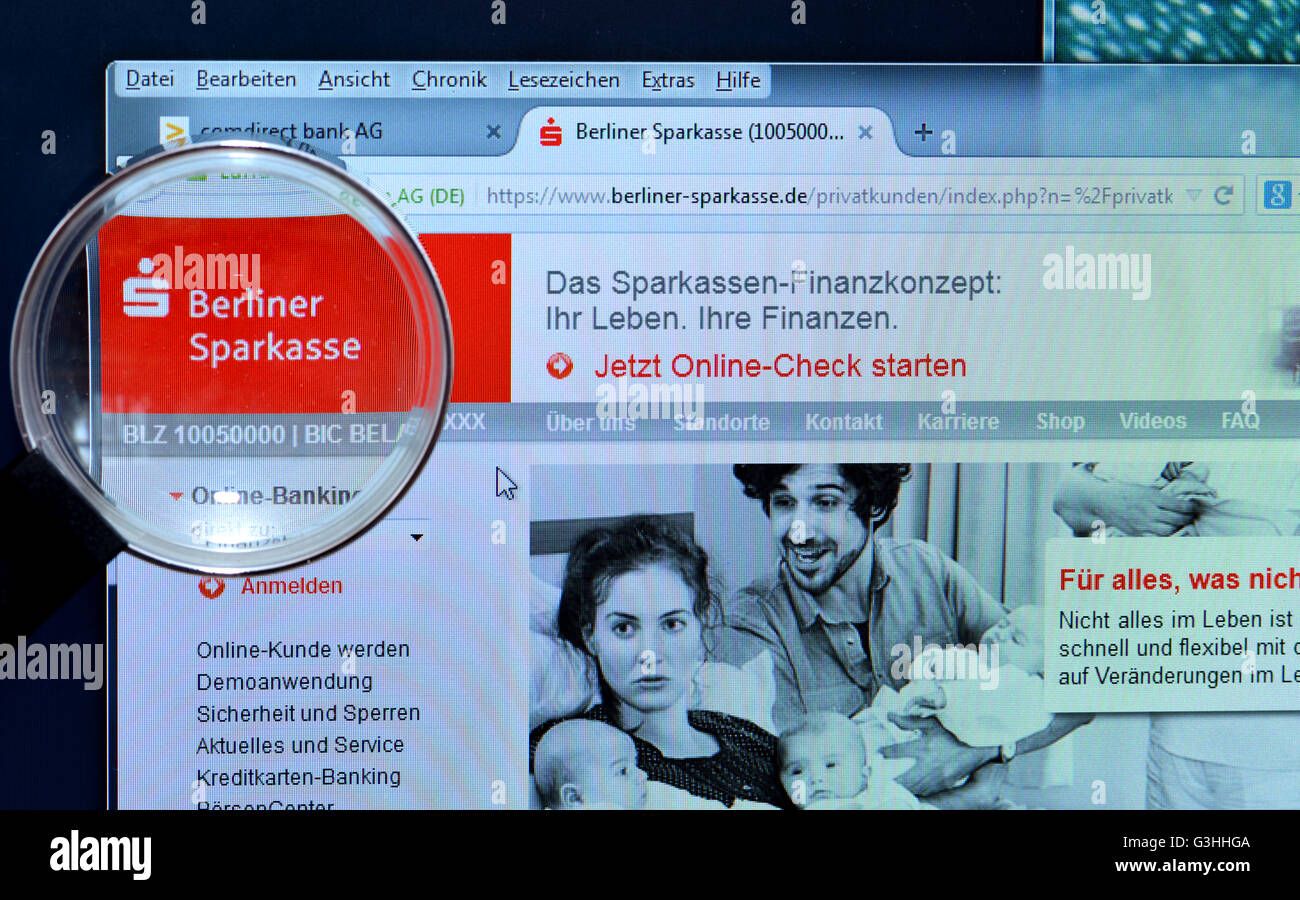Click the Google search engine icon
The image size is (1300, 900).
coord(1276,195)
